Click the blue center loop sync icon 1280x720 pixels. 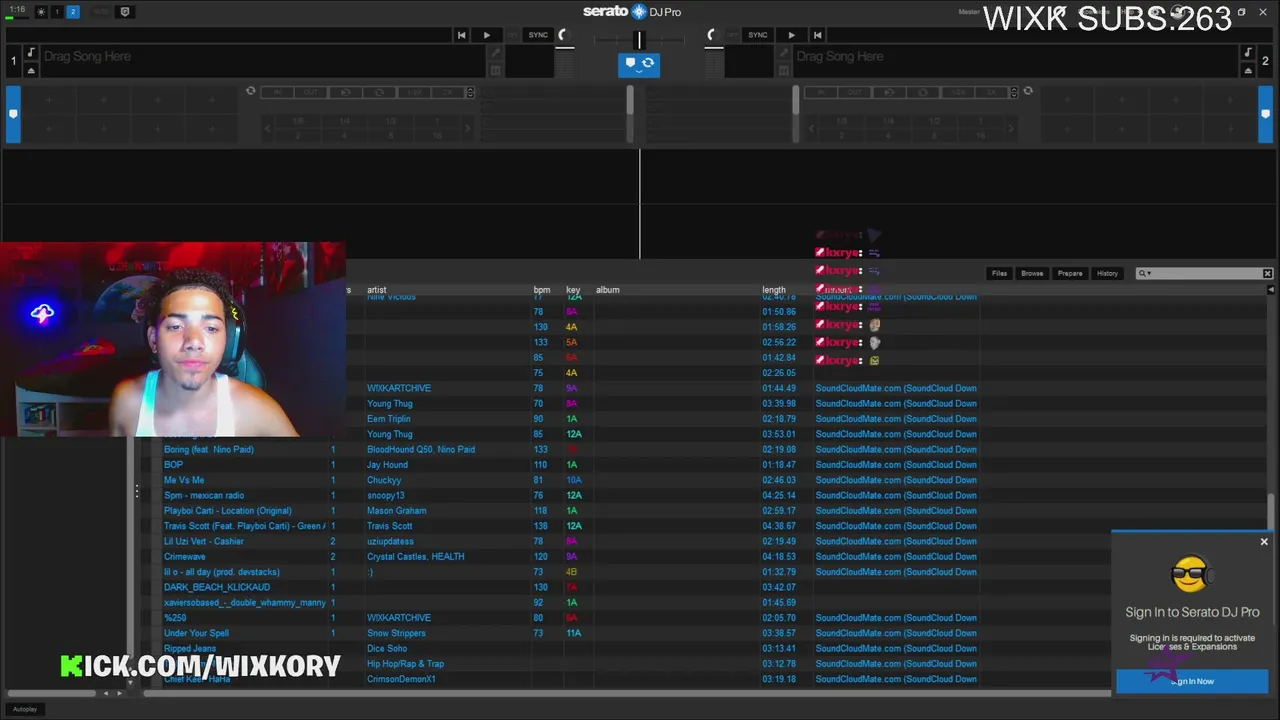click(648, 63)
